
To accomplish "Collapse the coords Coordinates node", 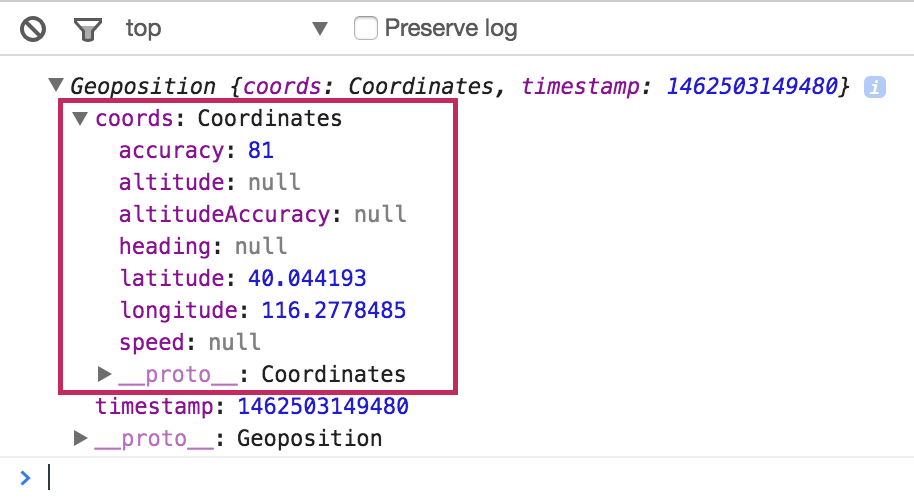I will (x=81, y=119).
